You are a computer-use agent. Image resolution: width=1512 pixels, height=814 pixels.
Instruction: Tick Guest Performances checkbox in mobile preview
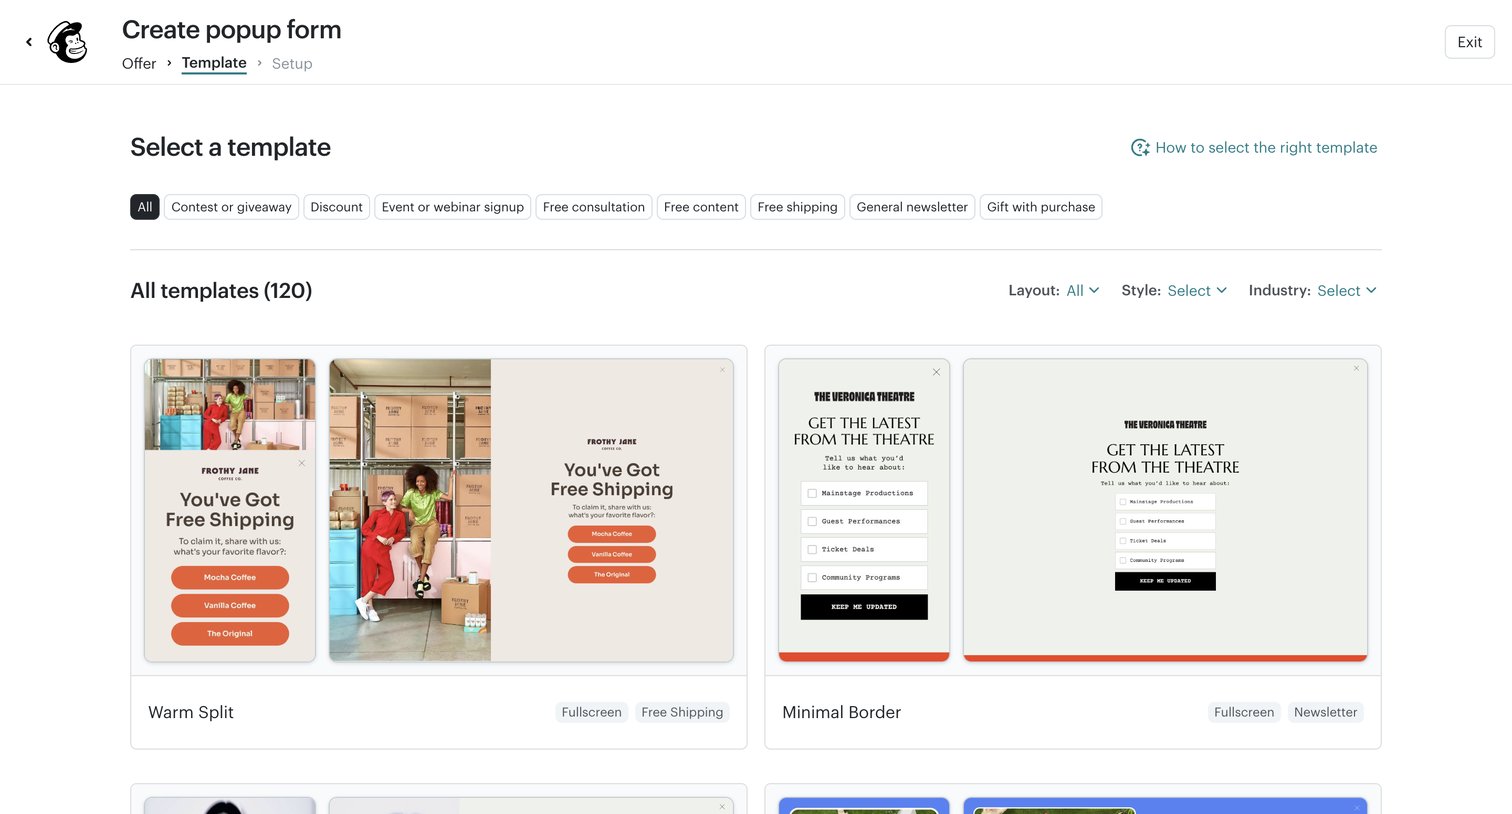tap(812, 521)
